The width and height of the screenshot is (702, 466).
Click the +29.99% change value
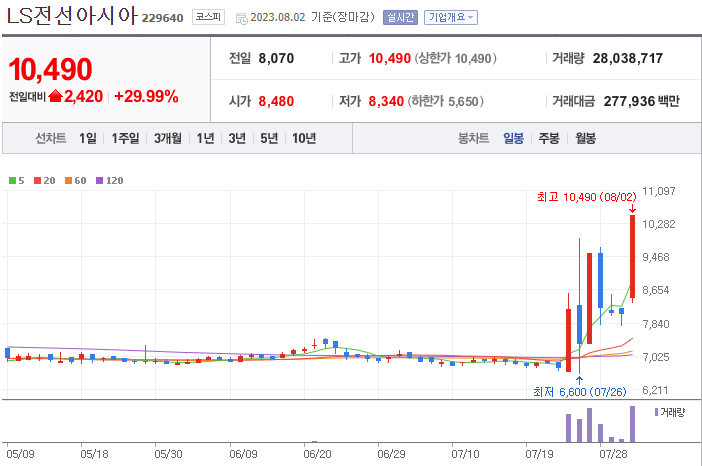[x=146, y=96]
